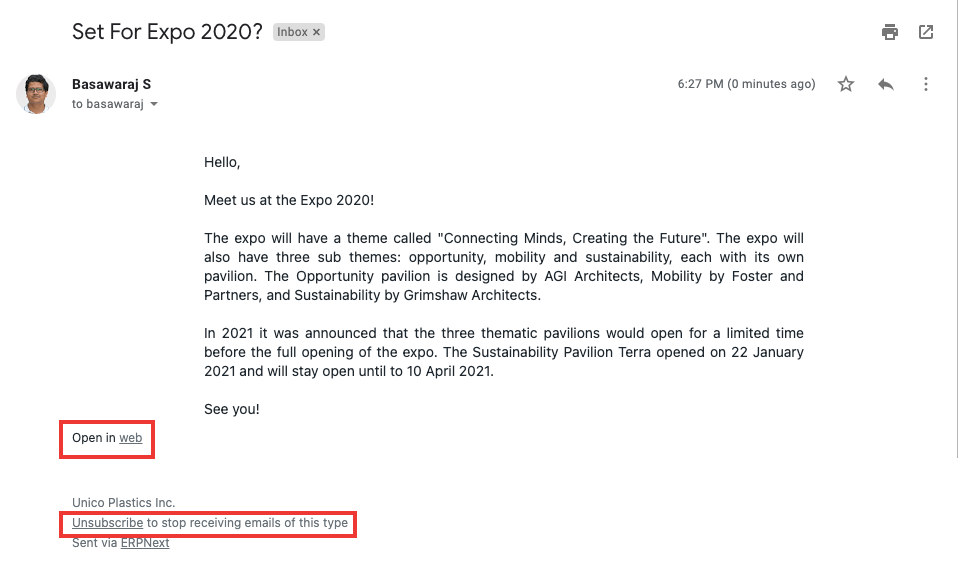
Task: Remove the Inbox label with the x
Action: 317,32
